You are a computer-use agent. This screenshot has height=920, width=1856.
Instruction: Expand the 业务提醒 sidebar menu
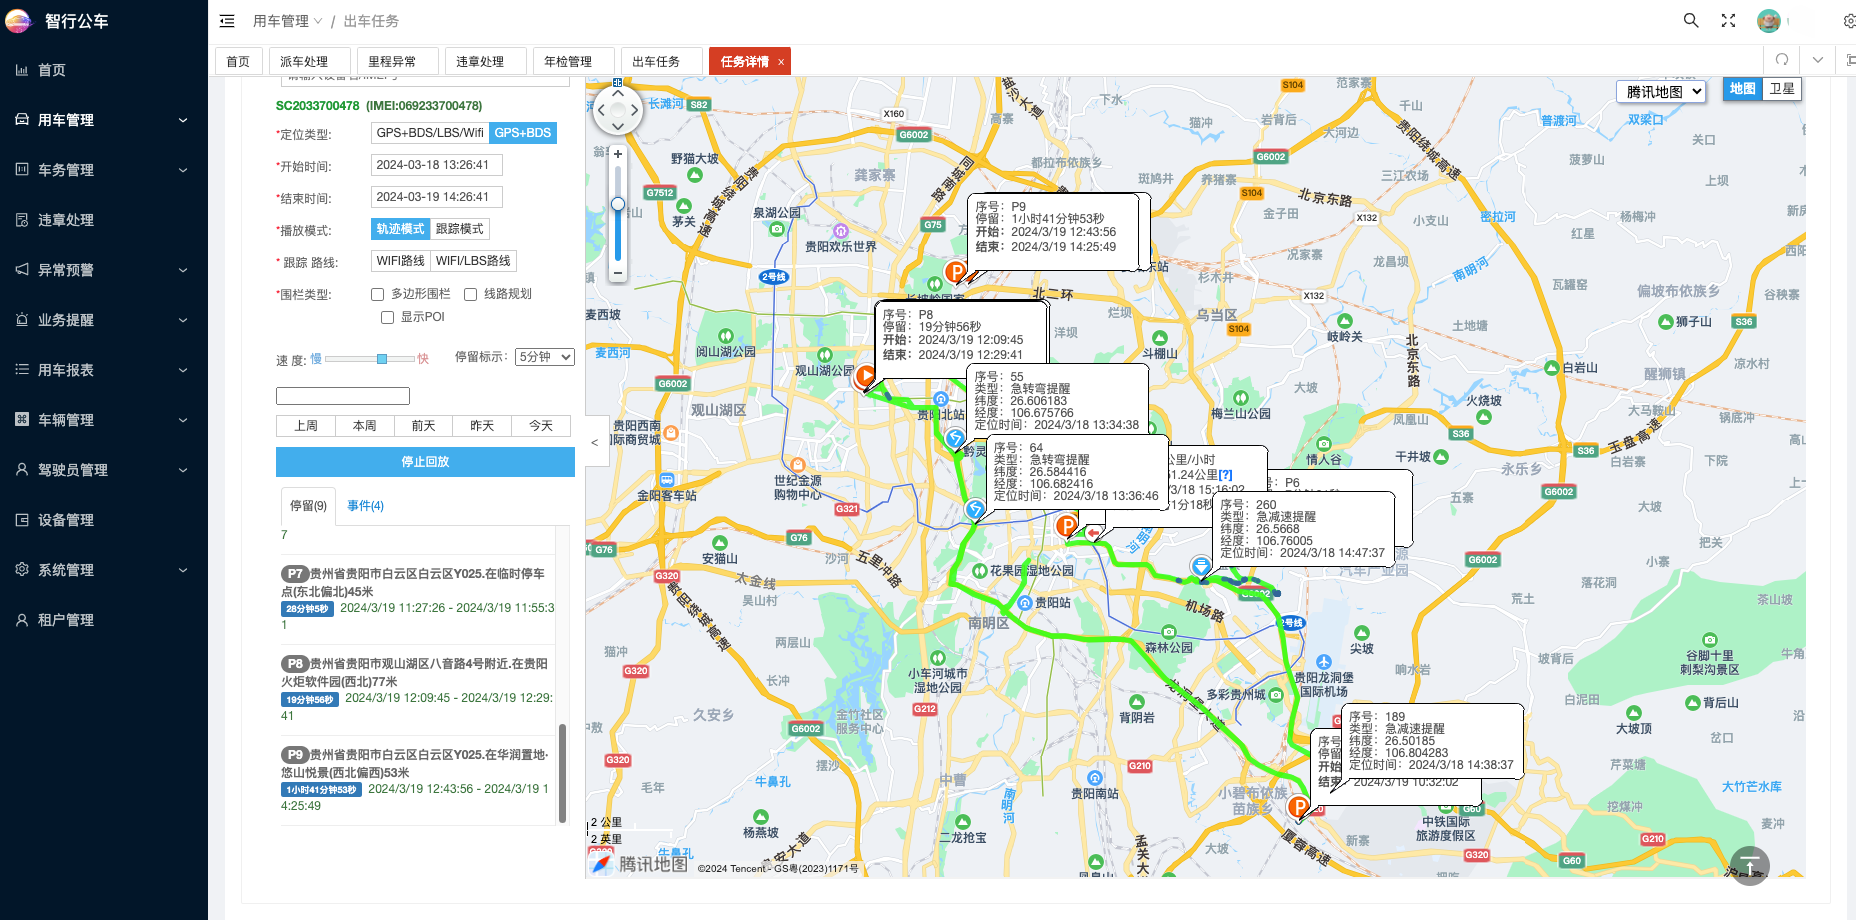[104, 320]
